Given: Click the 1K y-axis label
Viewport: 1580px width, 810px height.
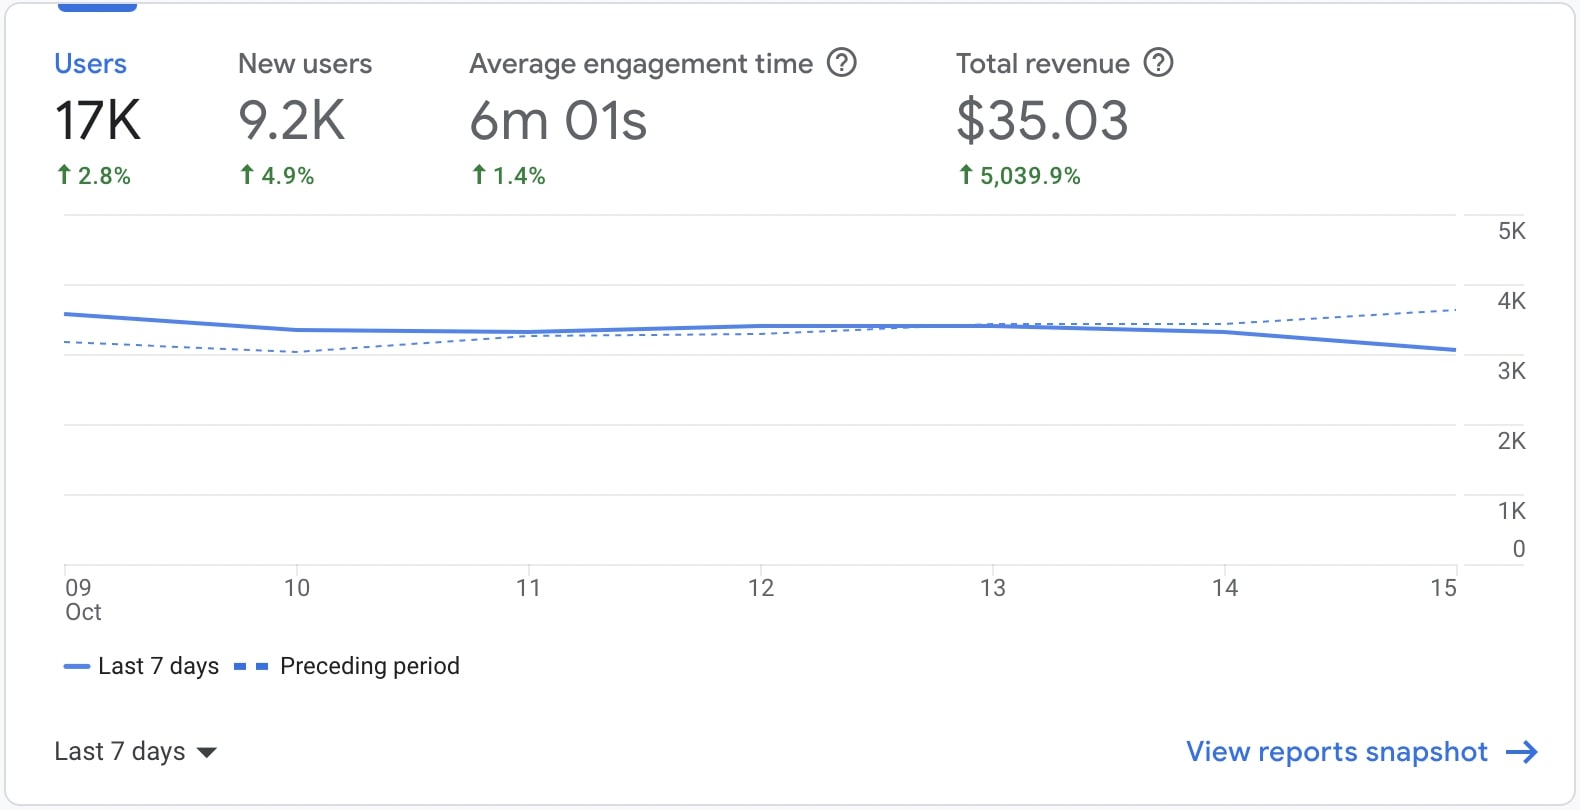Looking at the screenshot, I should [x=1511, y=511].
